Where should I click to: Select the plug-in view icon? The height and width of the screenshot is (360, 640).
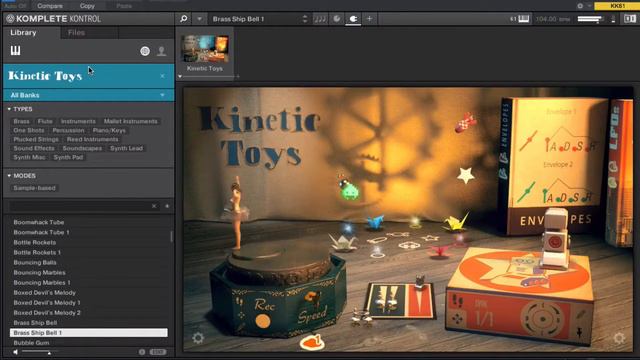coord(353,19)
